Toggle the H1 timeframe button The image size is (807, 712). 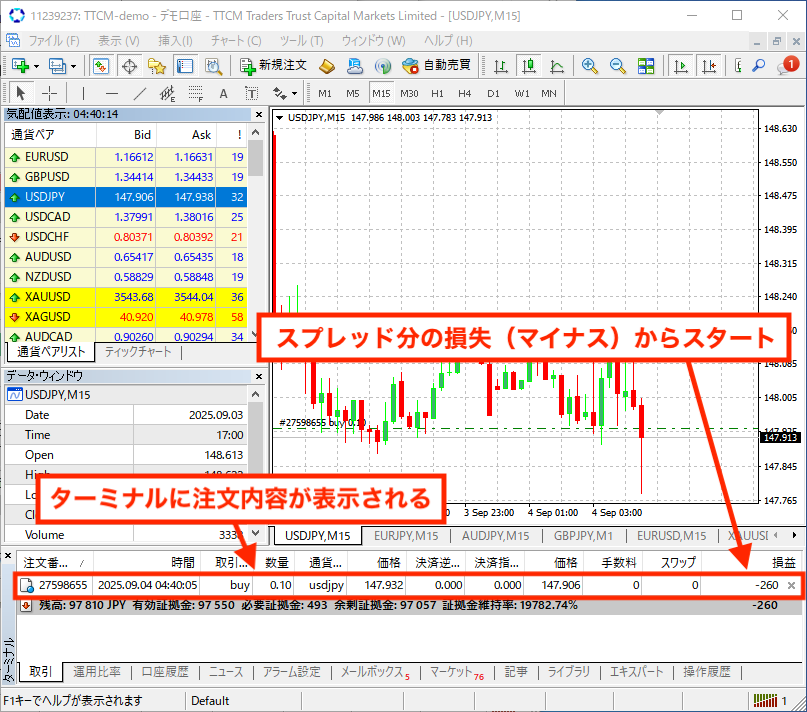437,93
